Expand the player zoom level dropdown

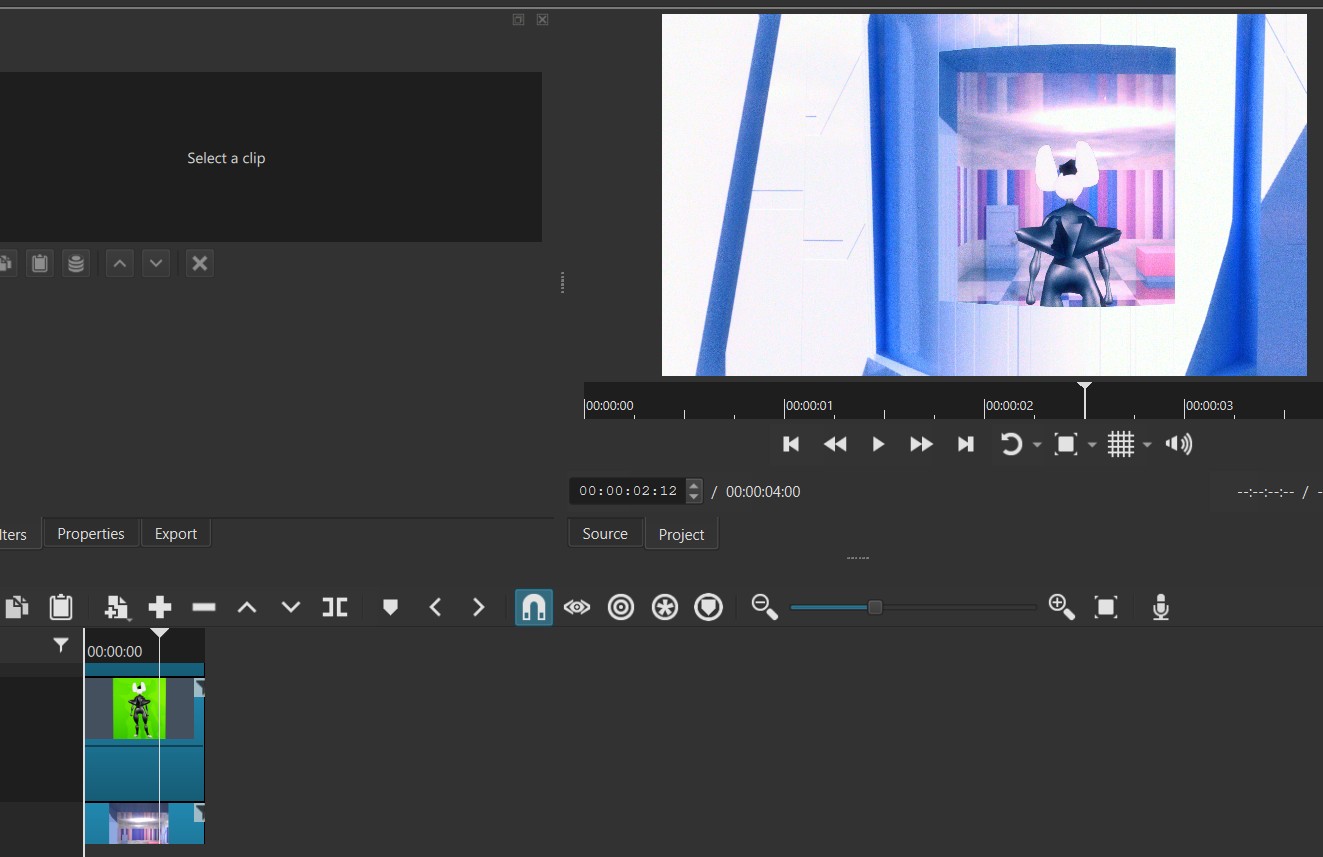(1092, 445)
